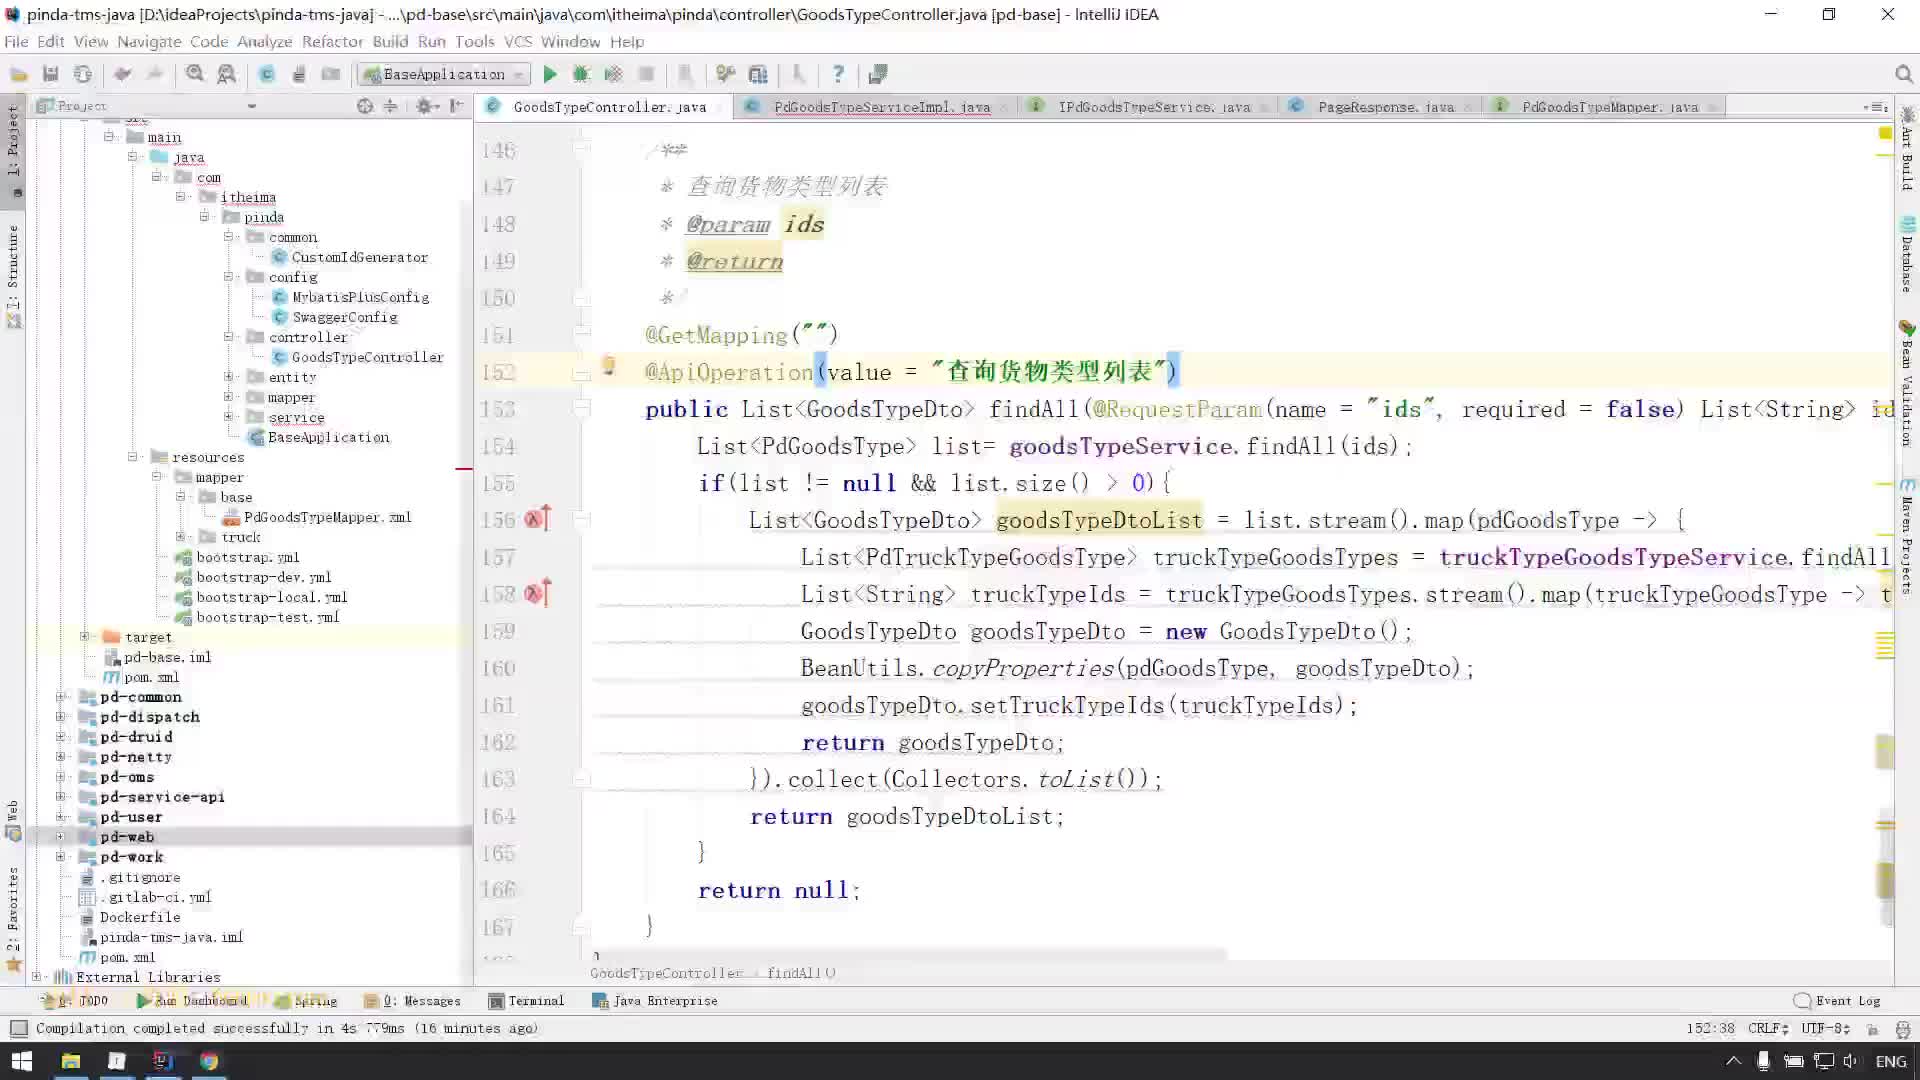Open File Explorer from the taskbar
The image size is (1920, 1080).
(71, 1061)
